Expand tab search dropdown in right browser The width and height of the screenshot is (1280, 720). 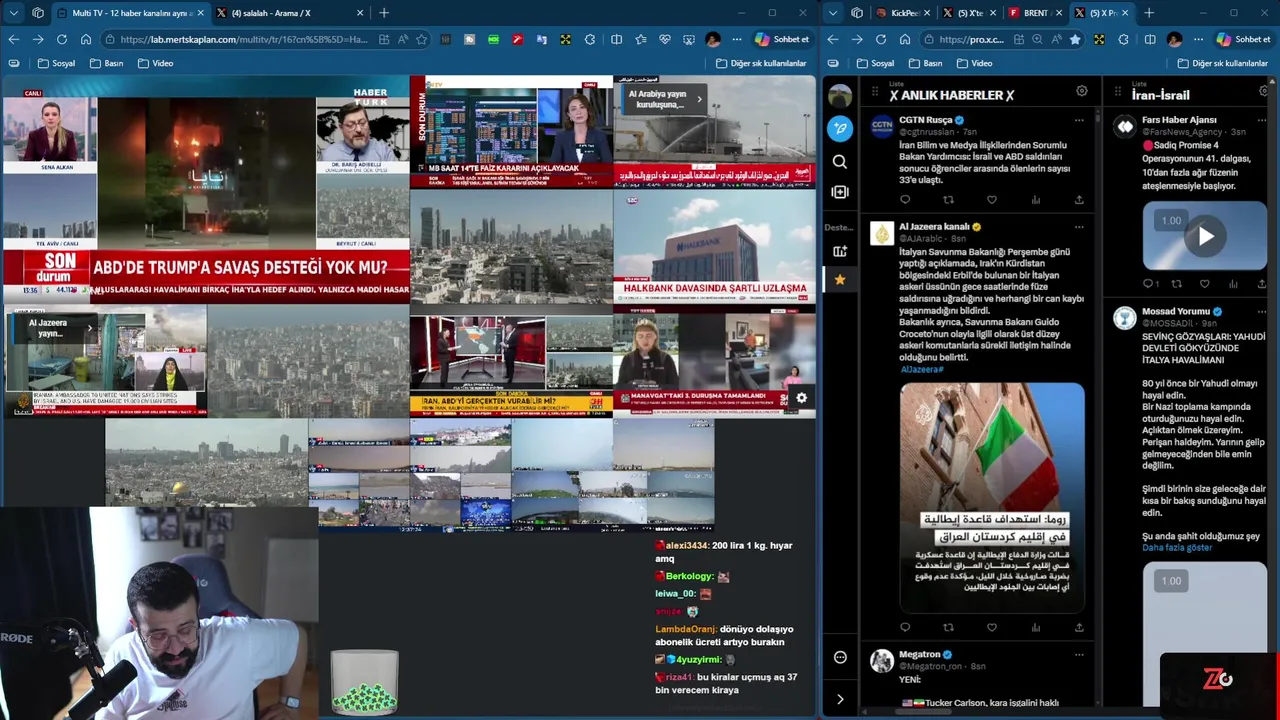click(x=833, y=13)
